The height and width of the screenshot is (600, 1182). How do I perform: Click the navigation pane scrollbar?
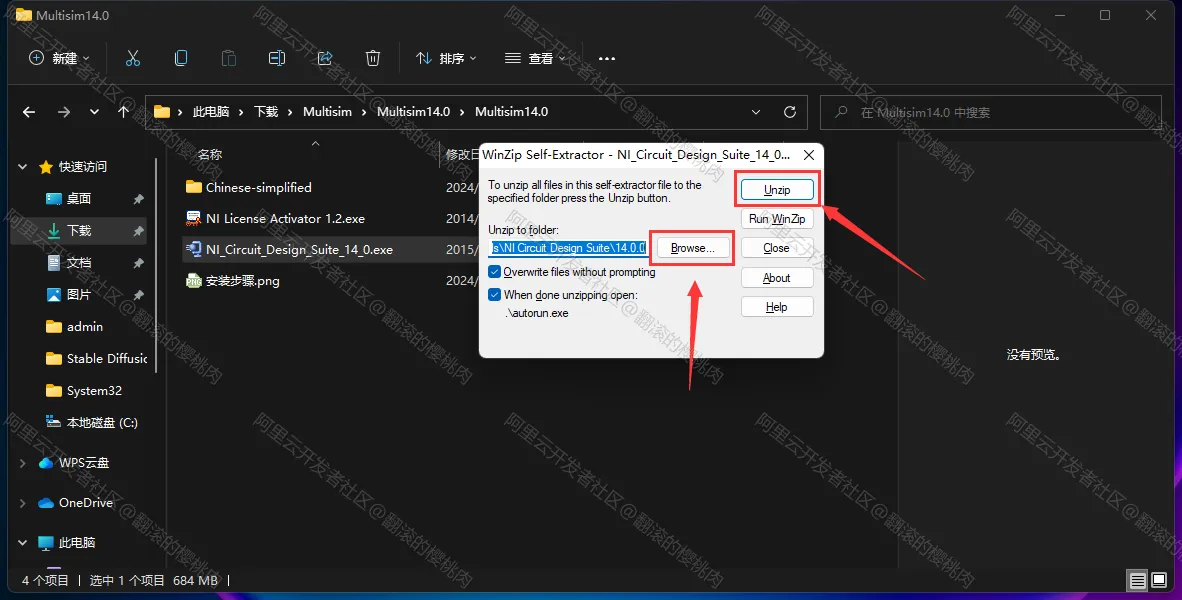click(156, 265)
